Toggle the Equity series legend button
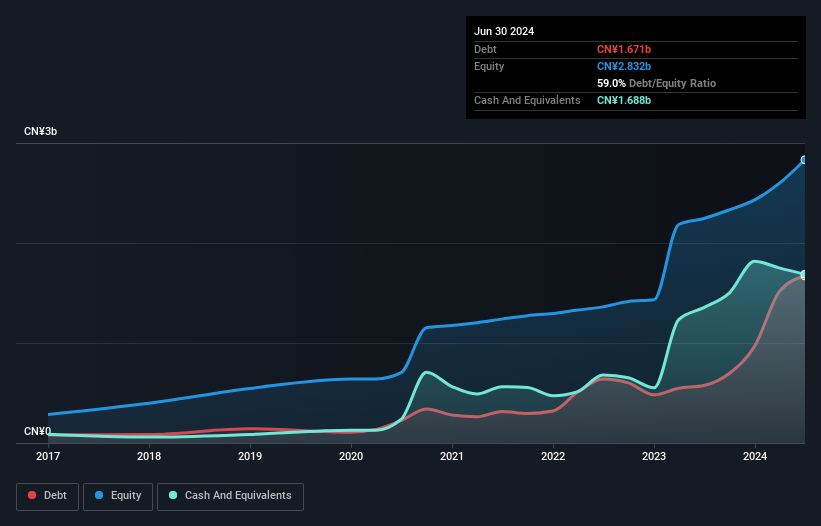 [x=118, y=496]
